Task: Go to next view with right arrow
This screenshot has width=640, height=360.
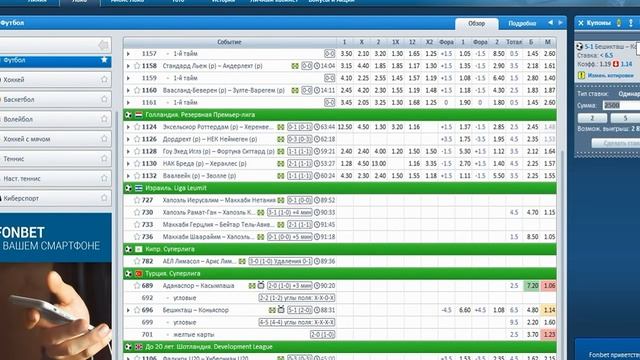Action: pyautogui.click(x=560, y=23)
